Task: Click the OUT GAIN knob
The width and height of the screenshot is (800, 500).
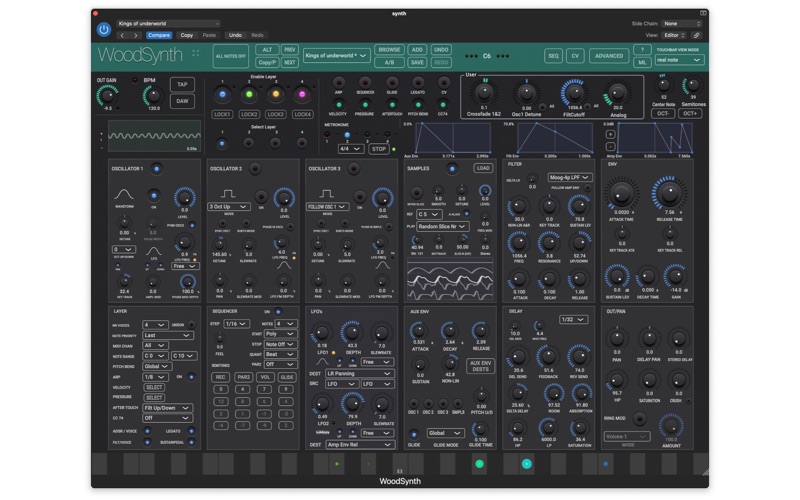Action: (107, 95)
